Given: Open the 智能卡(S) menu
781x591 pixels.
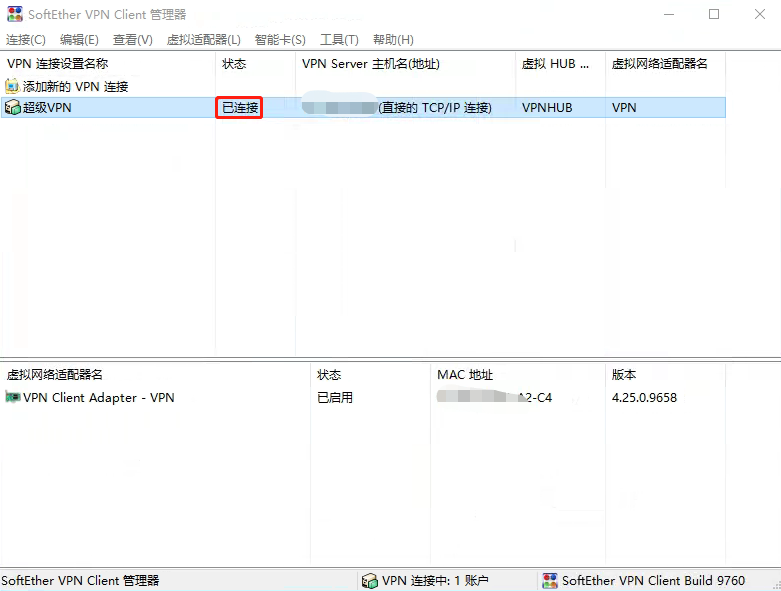Looking at the screenshot, I should pyautogui.click(x=280, y=40).
